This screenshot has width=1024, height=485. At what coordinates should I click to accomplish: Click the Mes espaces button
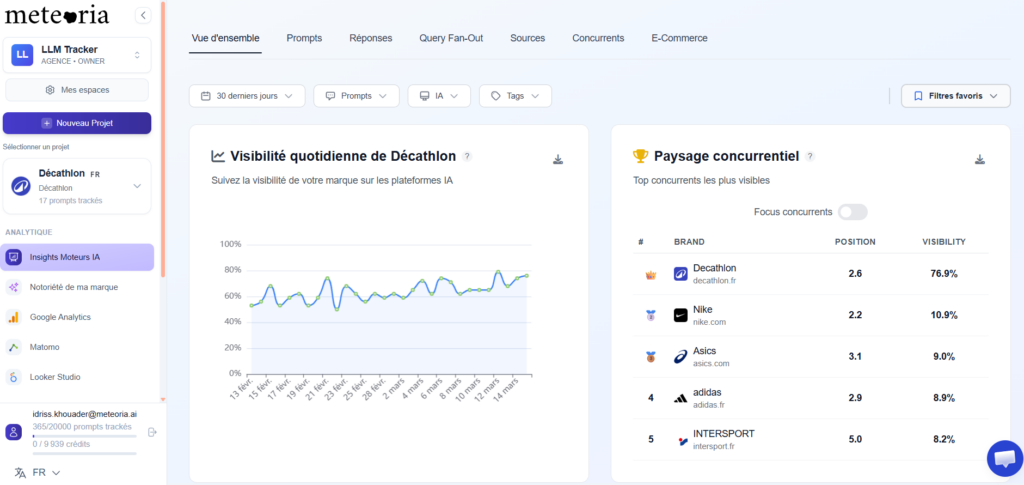coord(77,90)
